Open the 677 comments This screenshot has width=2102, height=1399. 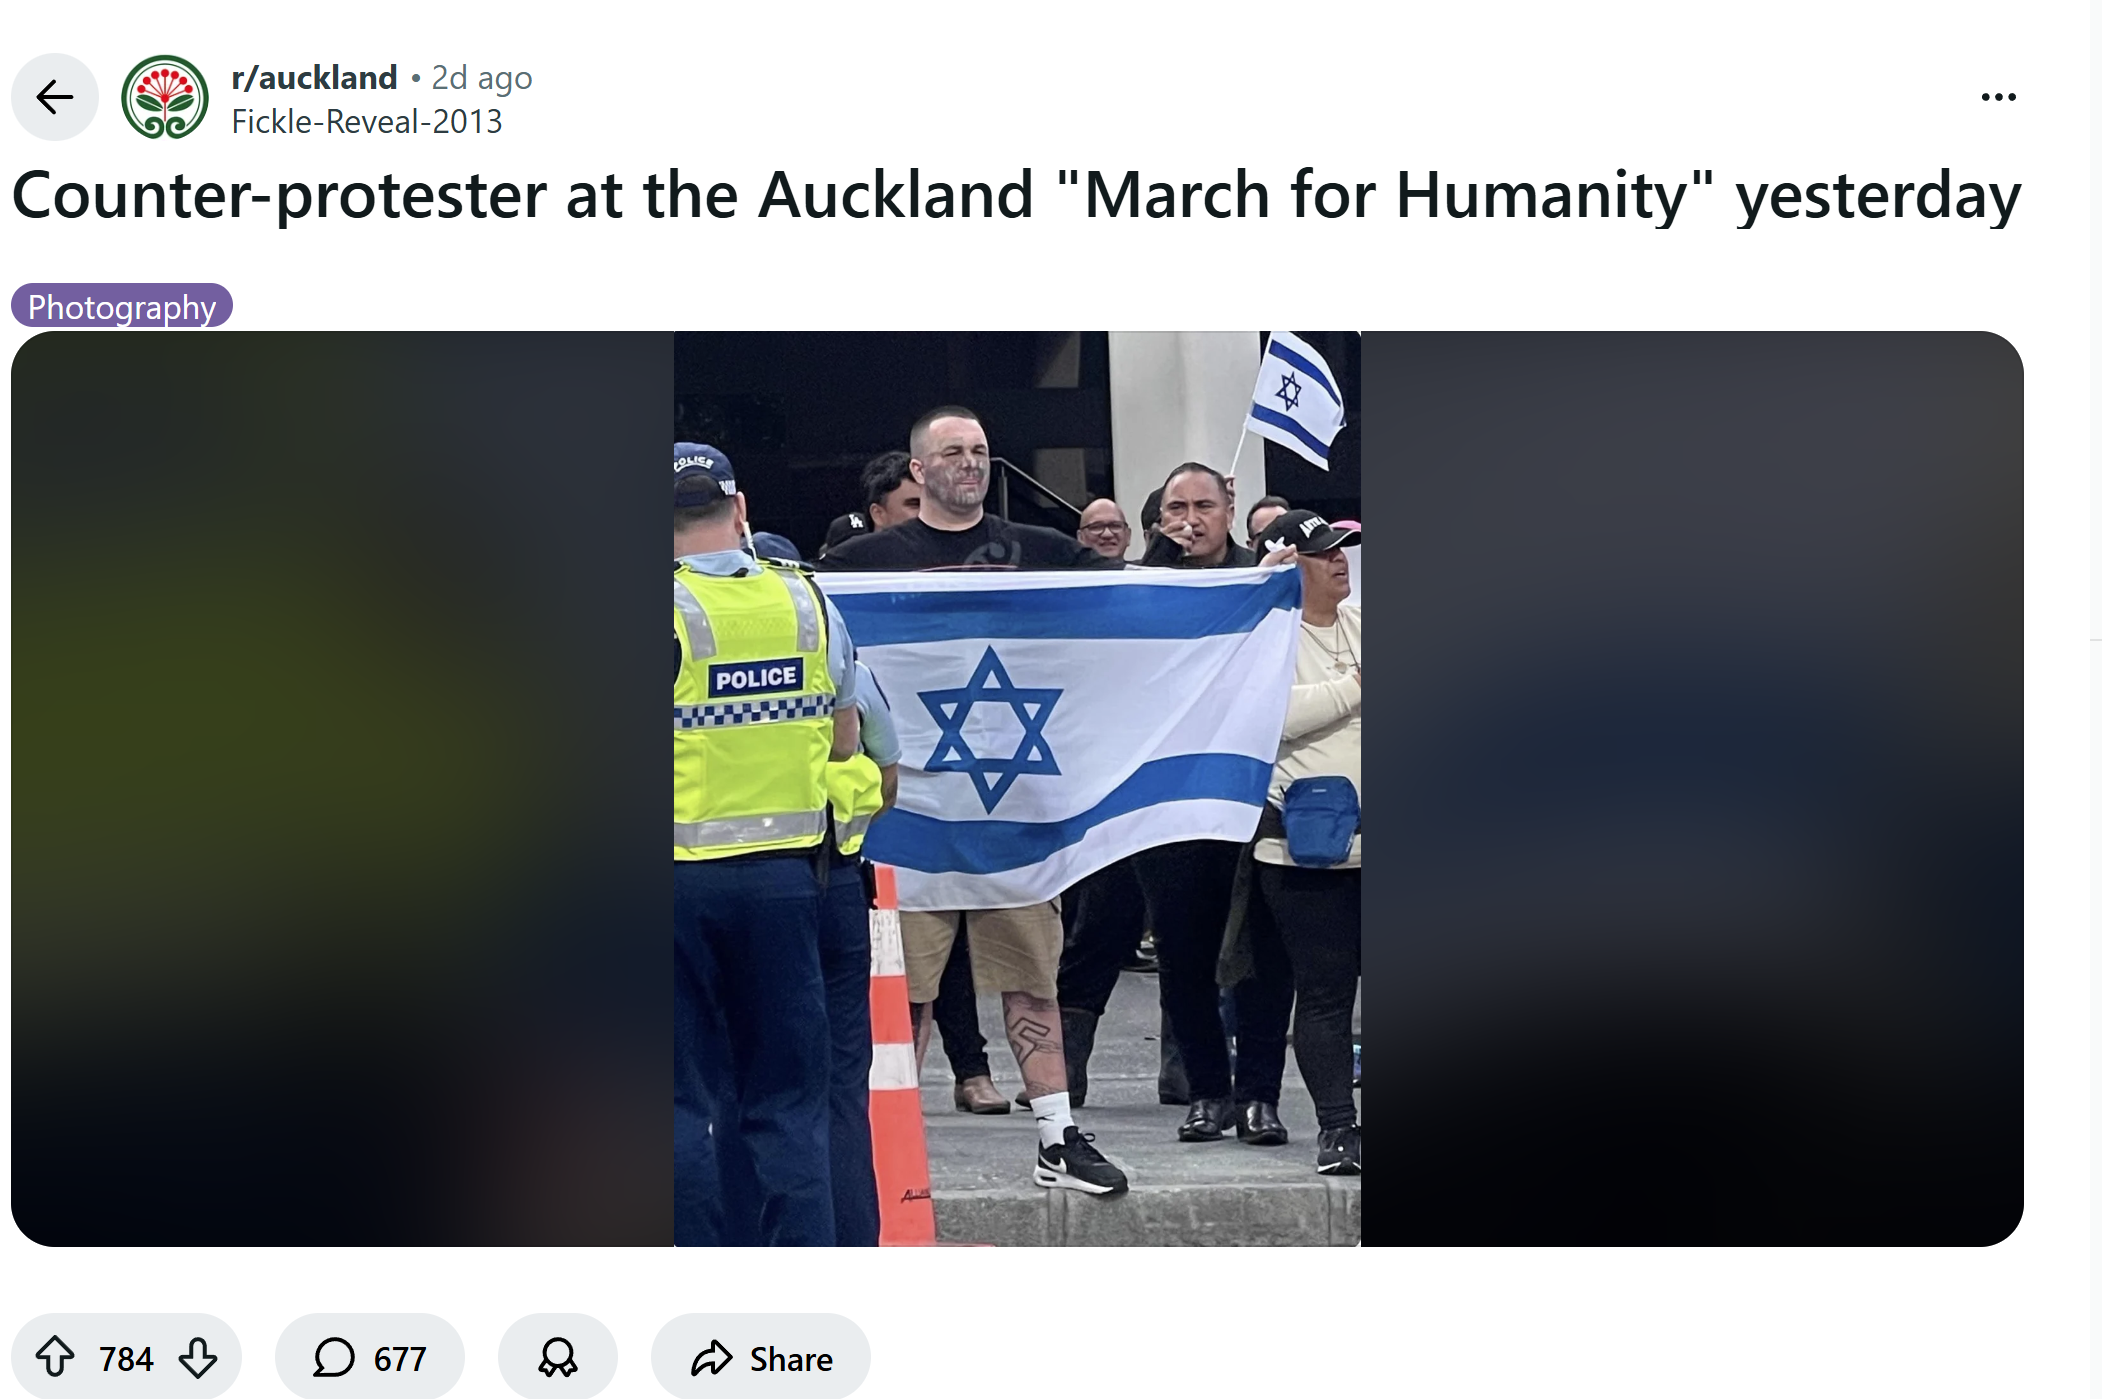click(x=370, y=1357)
